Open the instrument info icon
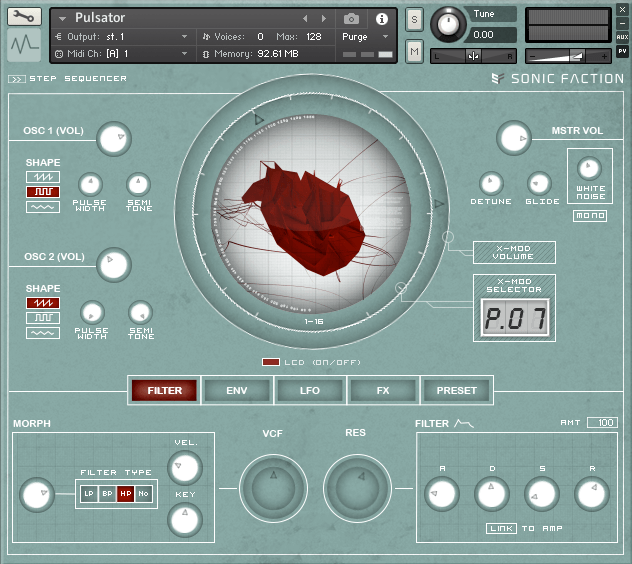 [x=382, y=19]
